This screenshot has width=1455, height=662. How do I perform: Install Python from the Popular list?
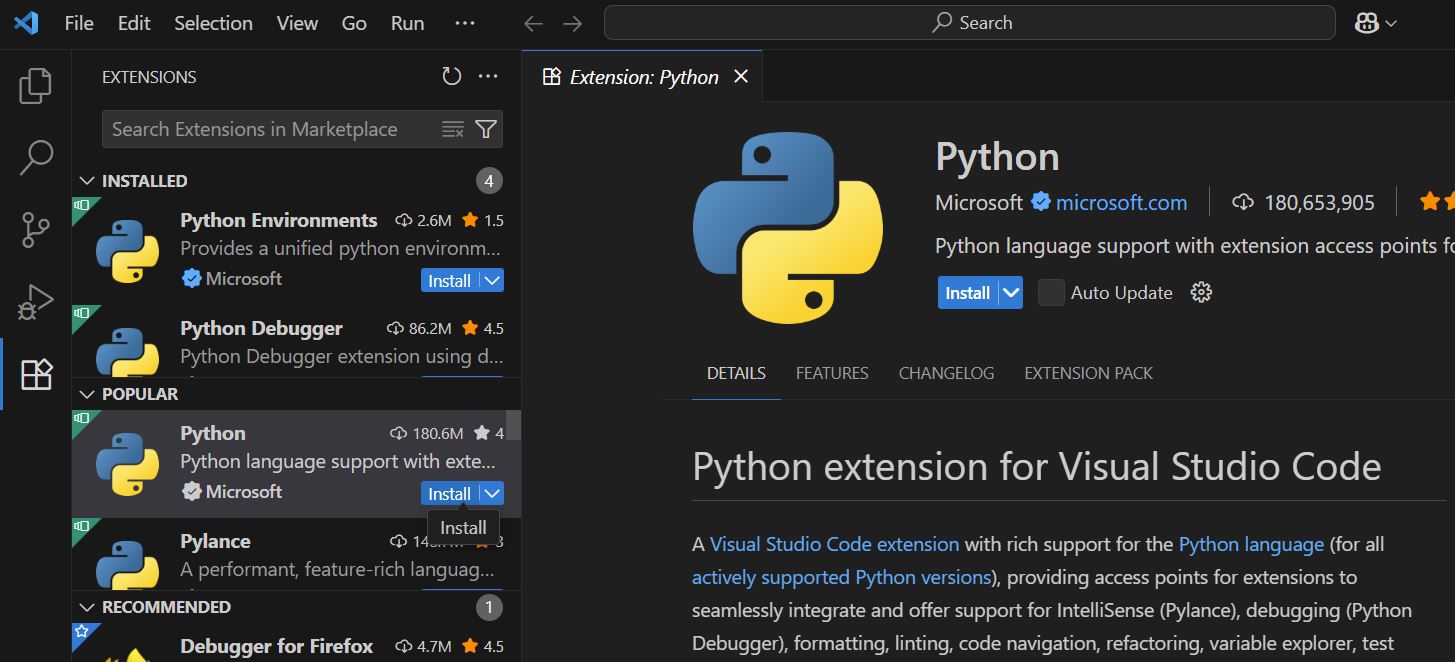point(450,494)
